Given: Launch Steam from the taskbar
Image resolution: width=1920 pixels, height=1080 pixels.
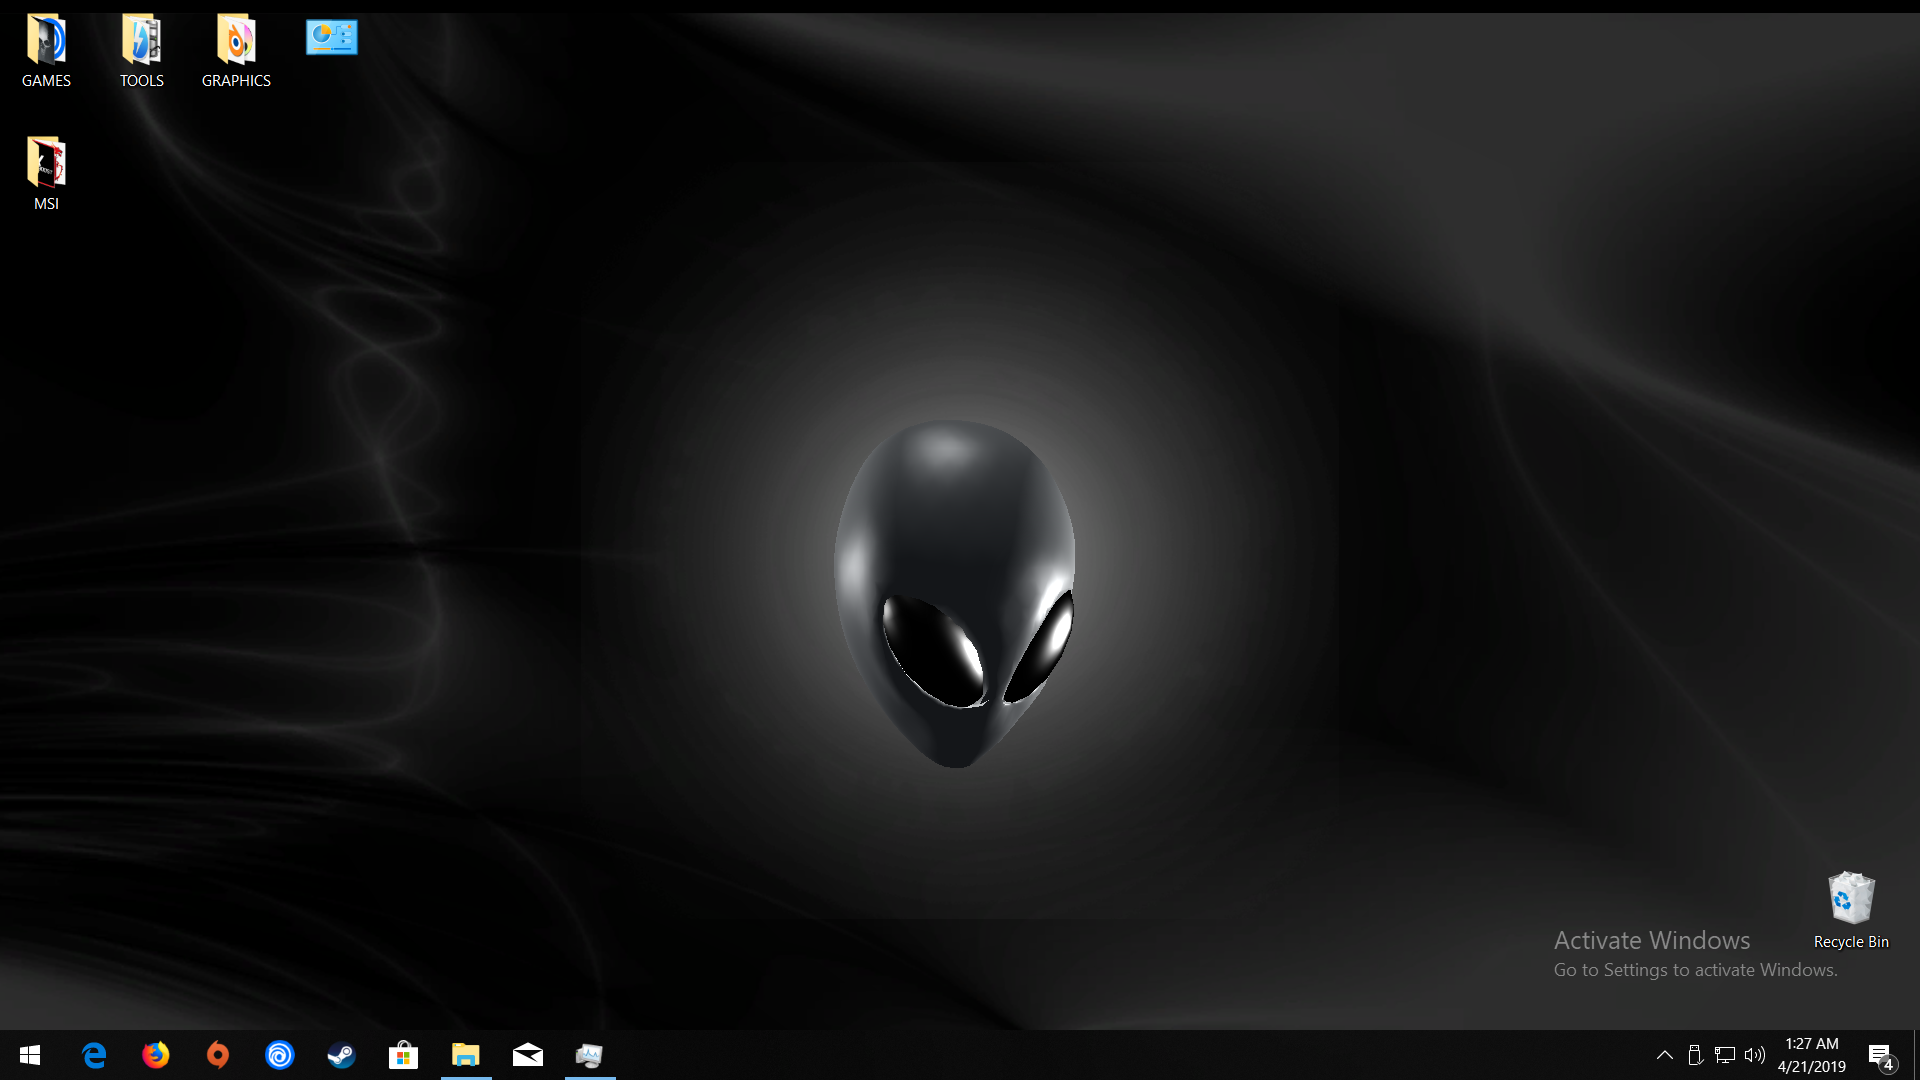Looking at the screenshot, I should click(342, 1055).
